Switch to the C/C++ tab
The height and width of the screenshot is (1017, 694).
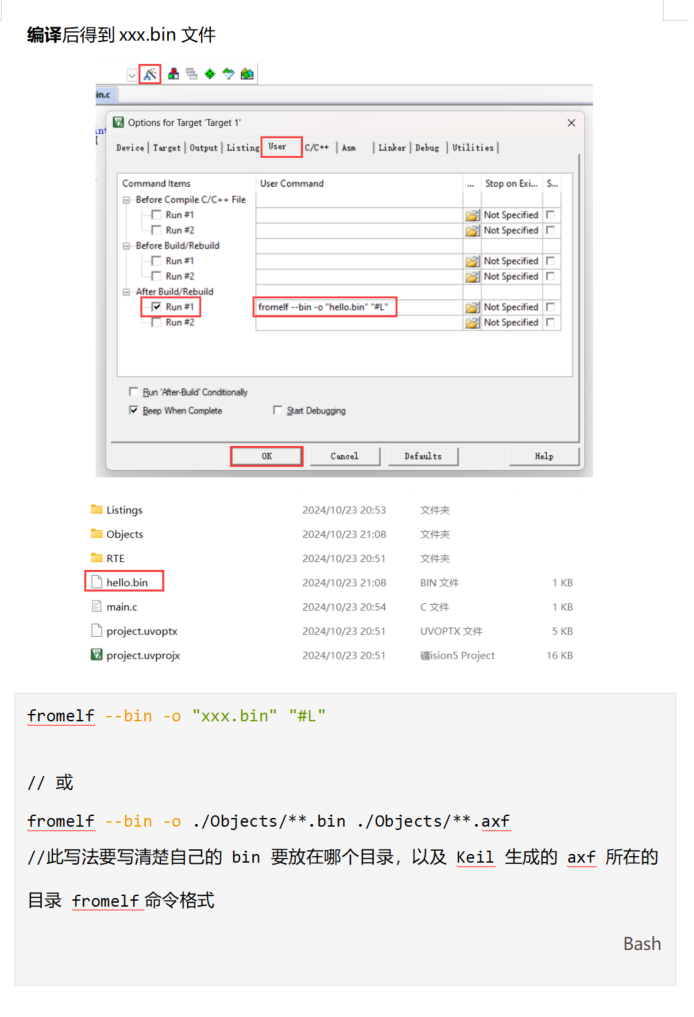point(317,148)
